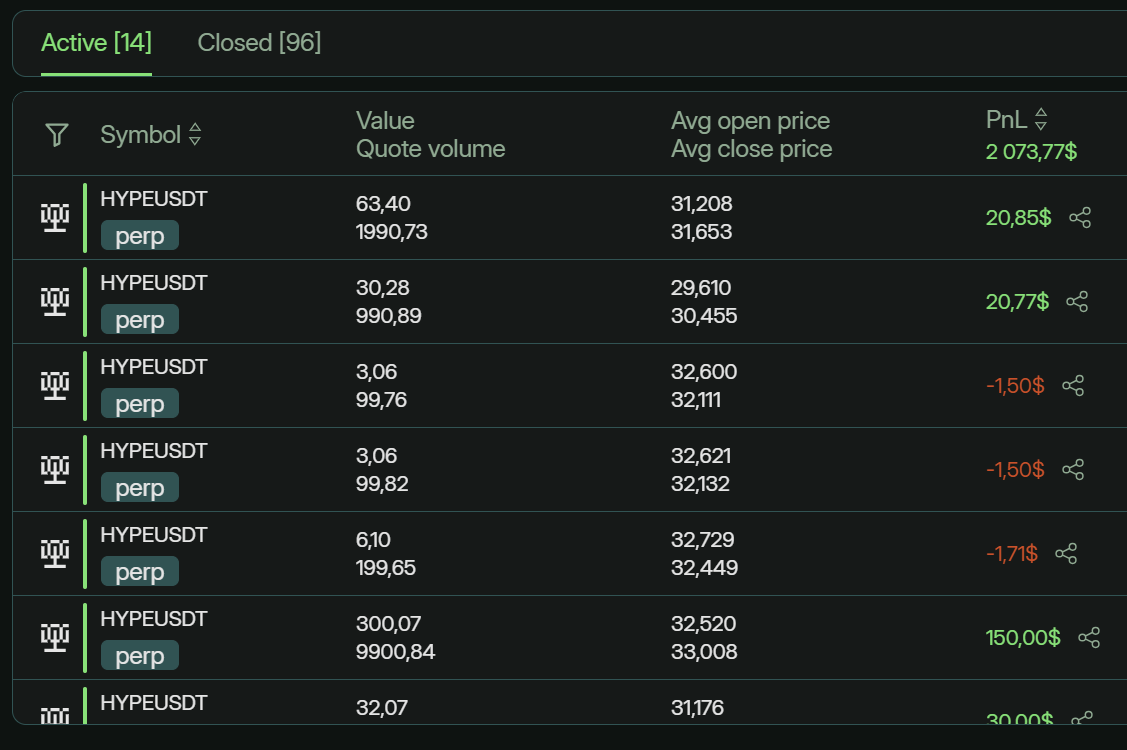This screenshot has width=1127, height=750.
Task: Click the Avg open price column header
Action: [x=750, y=121]
